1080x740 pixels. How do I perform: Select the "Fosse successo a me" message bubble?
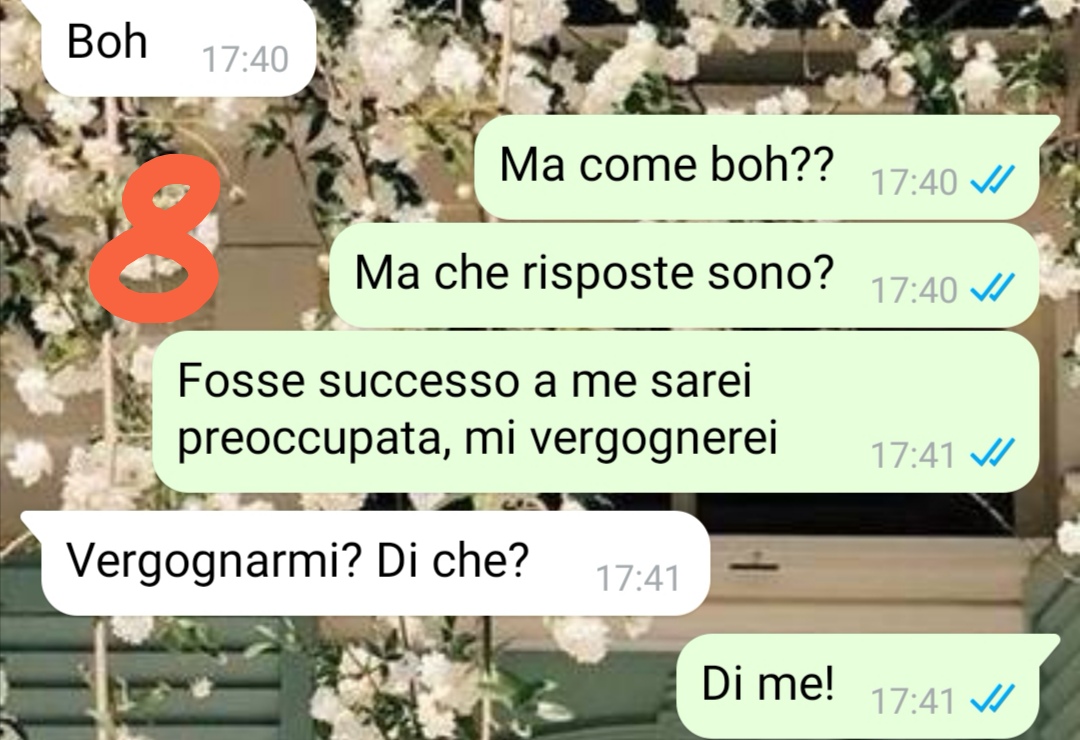click(595, 411)
